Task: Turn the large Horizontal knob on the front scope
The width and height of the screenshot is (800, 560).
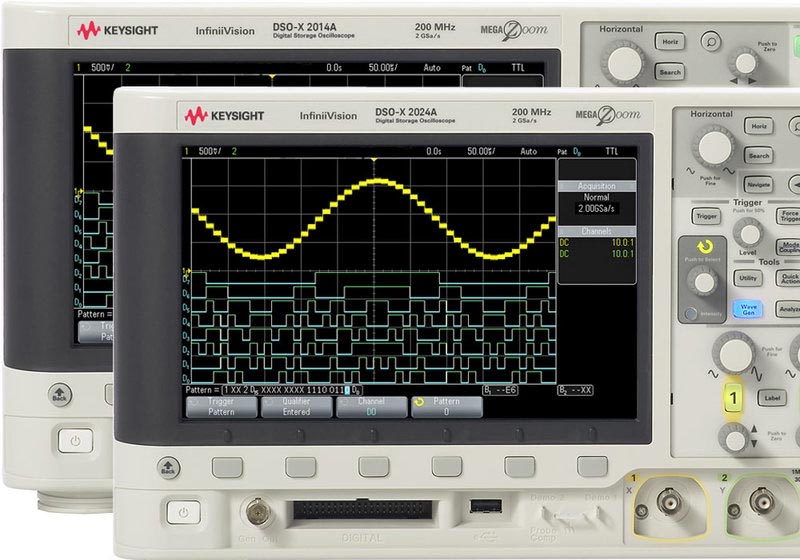Action: (714, 147)
